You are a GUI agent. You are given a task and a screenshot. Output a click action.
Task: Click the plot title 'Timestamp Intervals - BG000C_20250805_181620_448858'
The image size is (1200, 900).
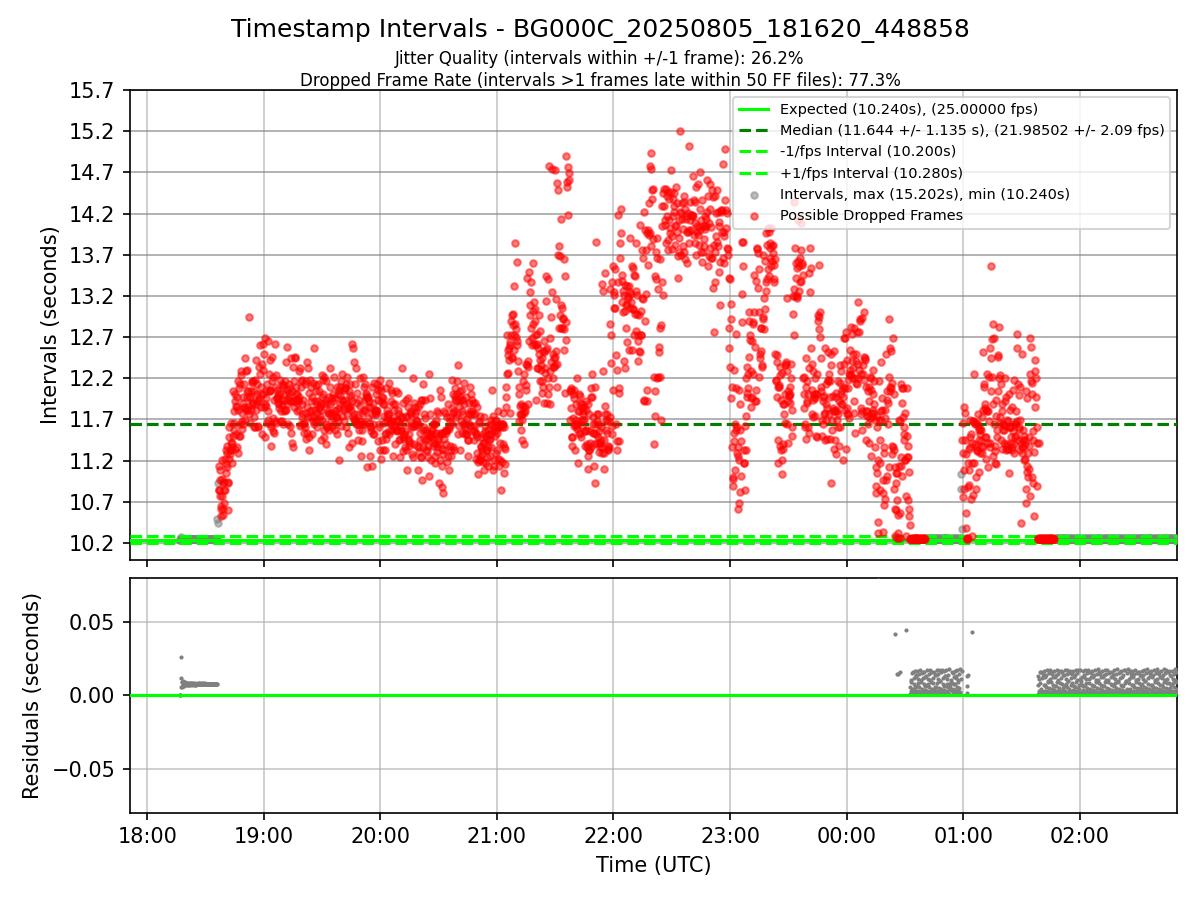pos(600,29)
